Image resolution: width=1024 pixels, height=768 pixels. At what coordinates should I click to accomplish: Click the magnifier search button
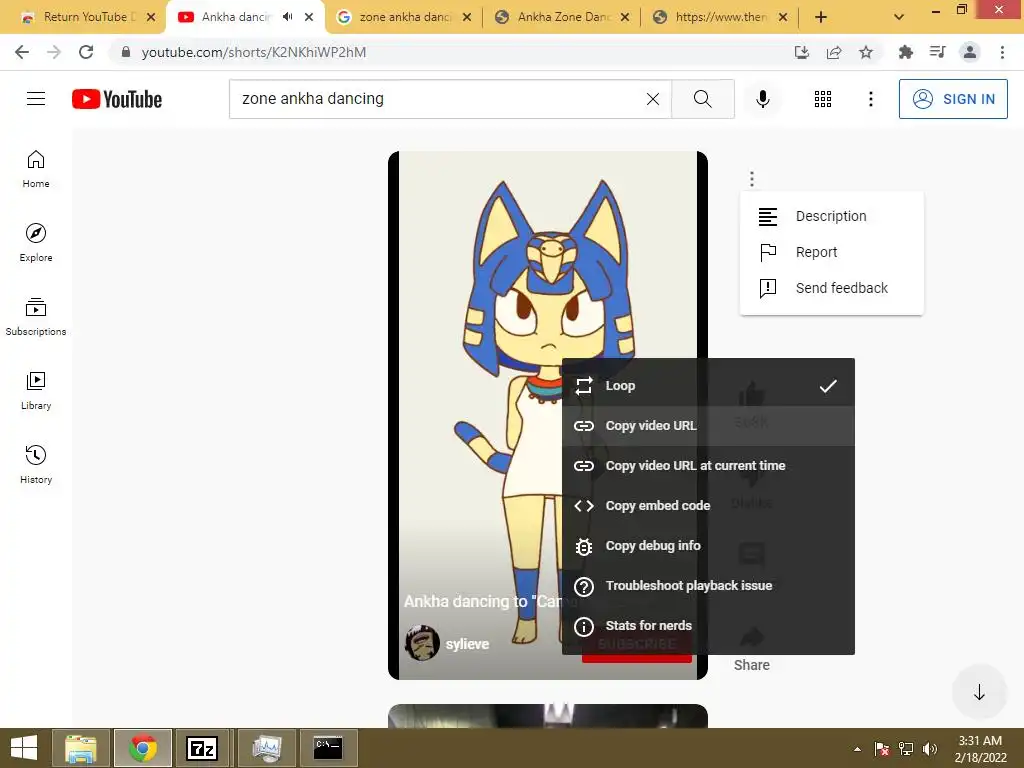[x=703, y=99]
